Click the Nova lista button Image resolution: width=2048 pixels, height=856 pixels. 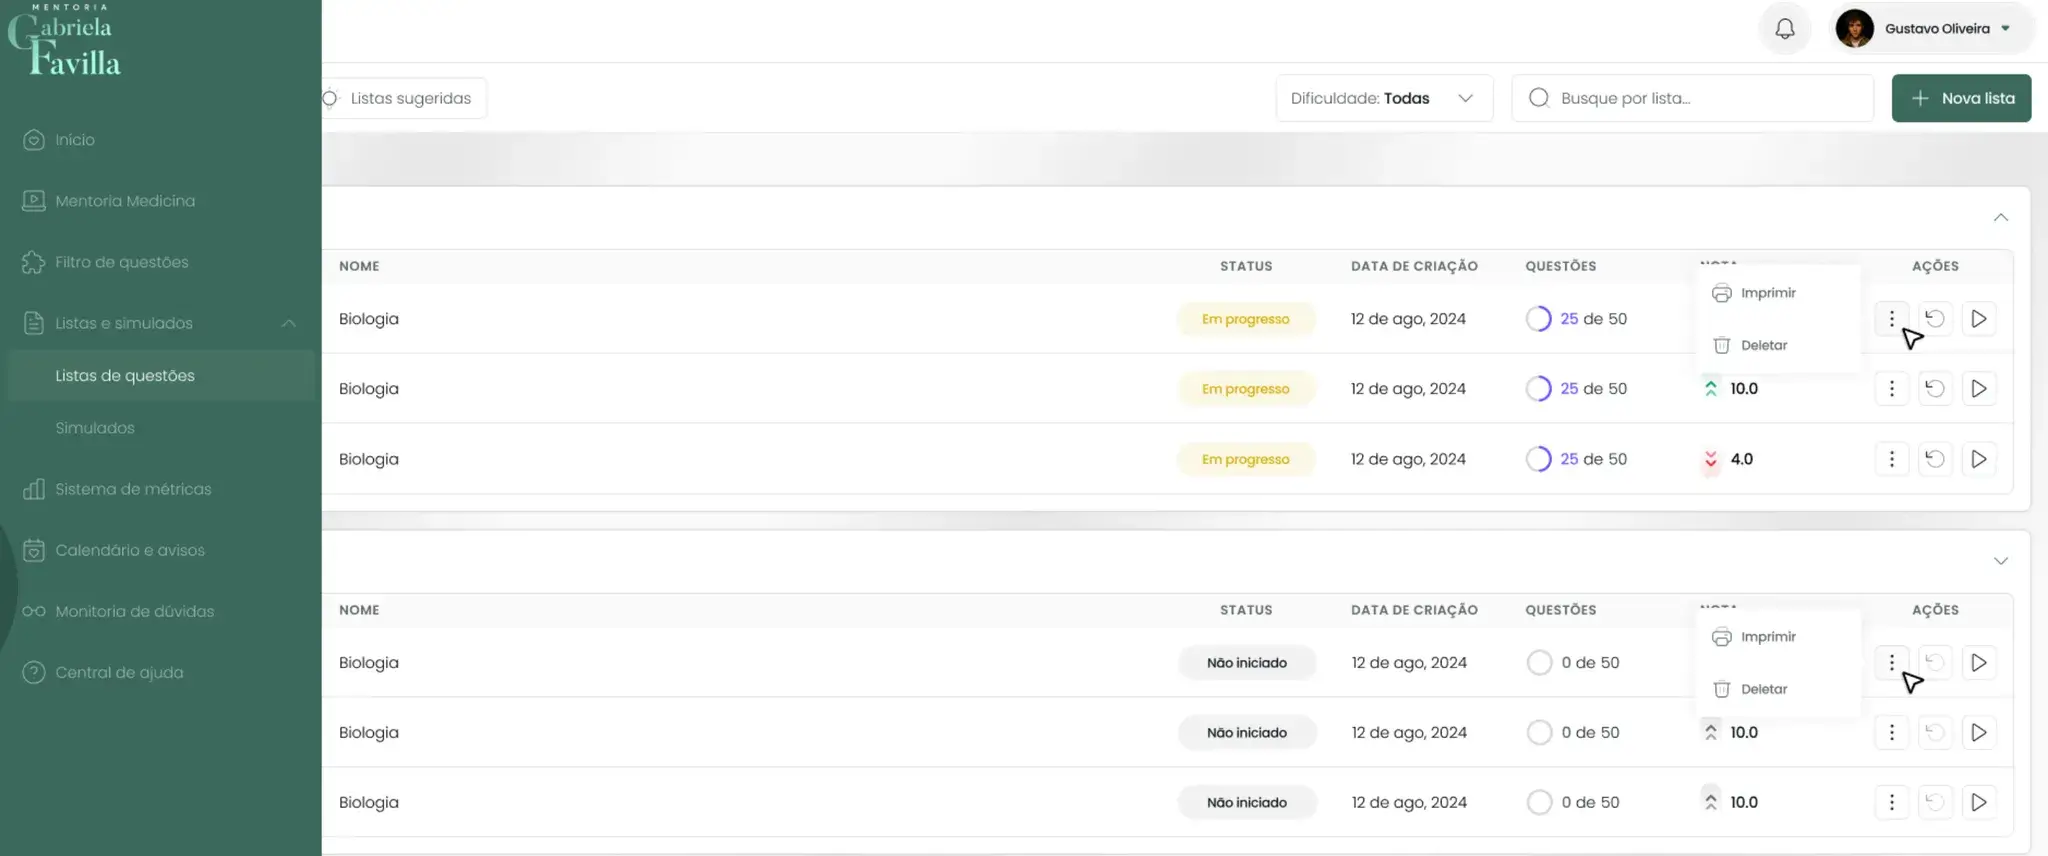1961,98
